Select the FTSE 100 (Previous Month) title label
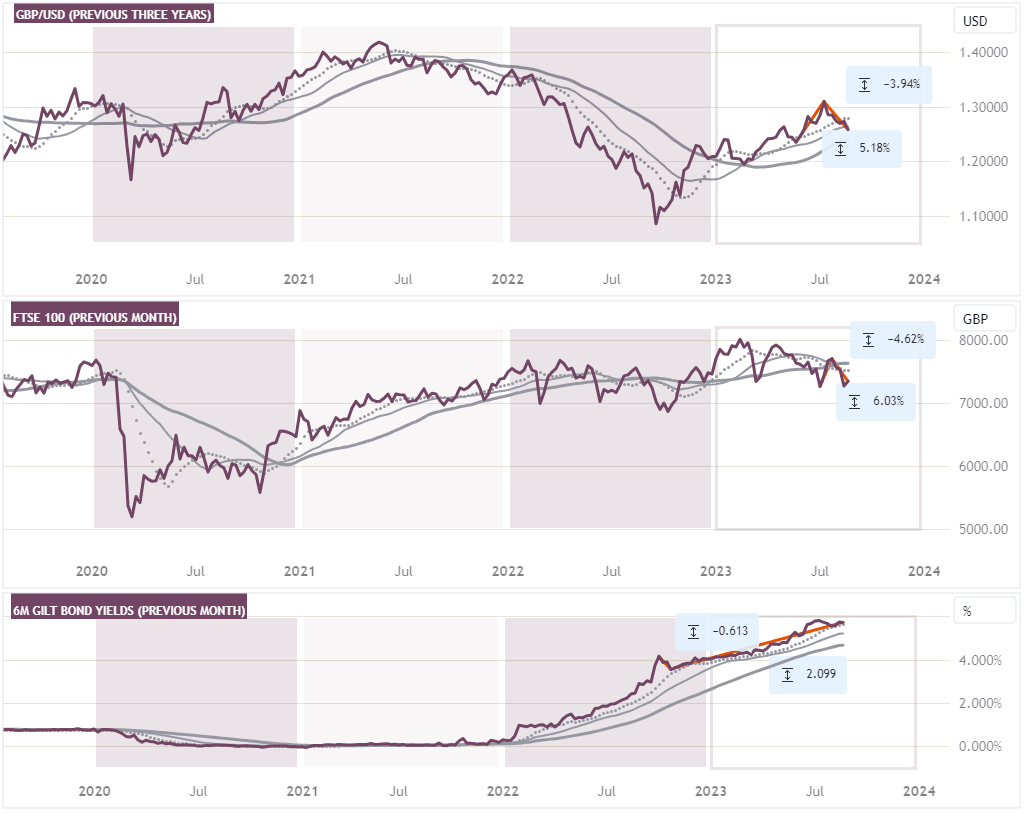 click(94, 318)
